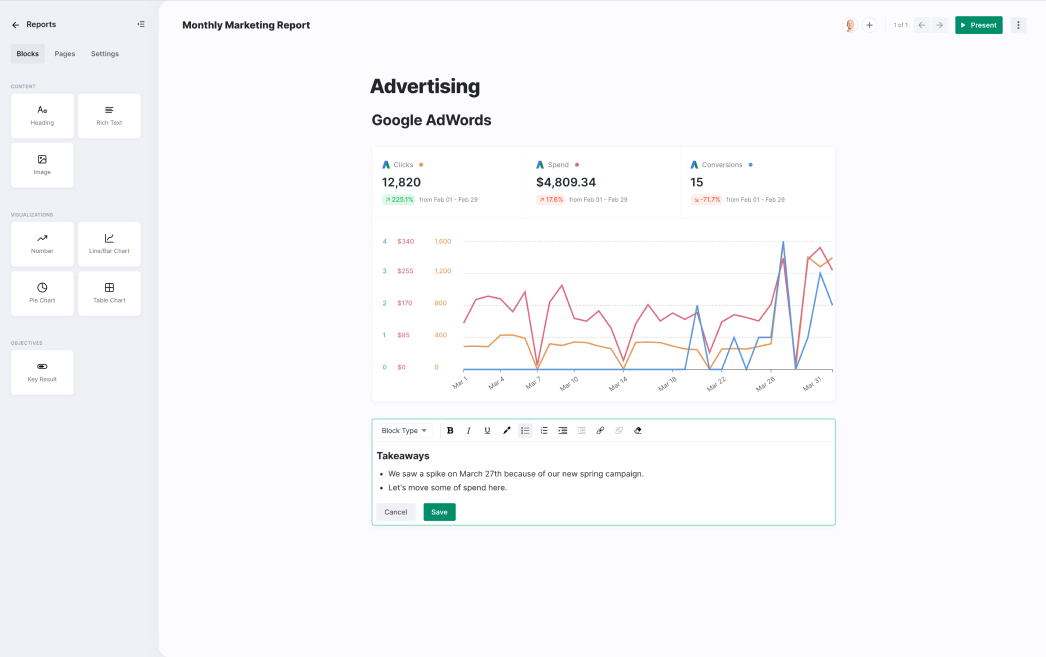
Task: Open the Block Type dropdown
Action: [404, 430]
